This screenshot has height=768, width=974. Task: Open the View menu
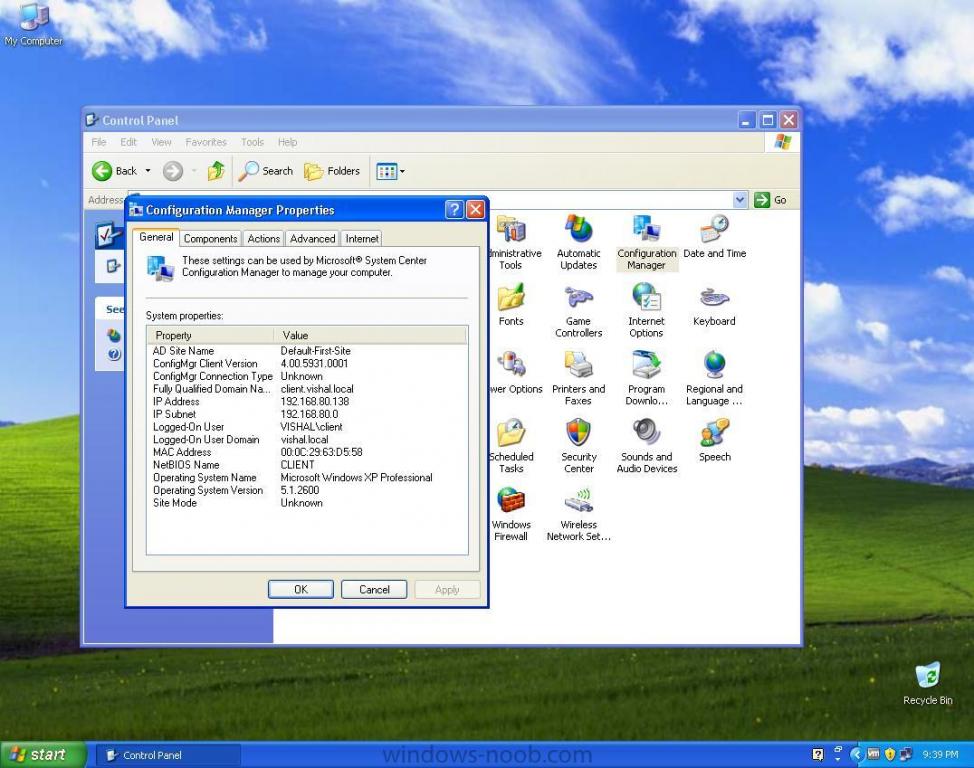point(161,142)
